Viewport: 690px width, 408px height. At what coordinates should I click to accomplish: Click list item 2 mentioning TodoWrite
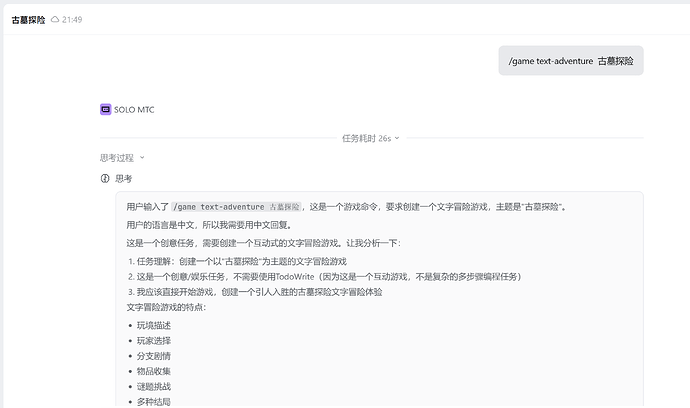point(325,276)
